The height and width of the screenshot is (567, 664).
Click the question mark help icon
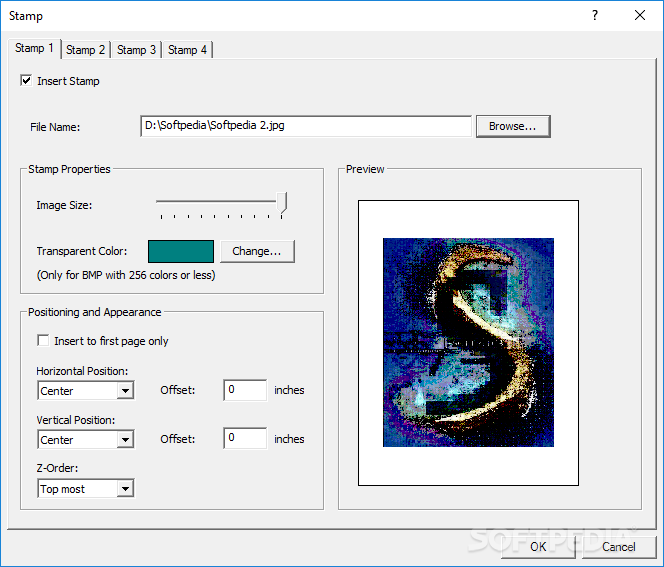pos(595,16)
